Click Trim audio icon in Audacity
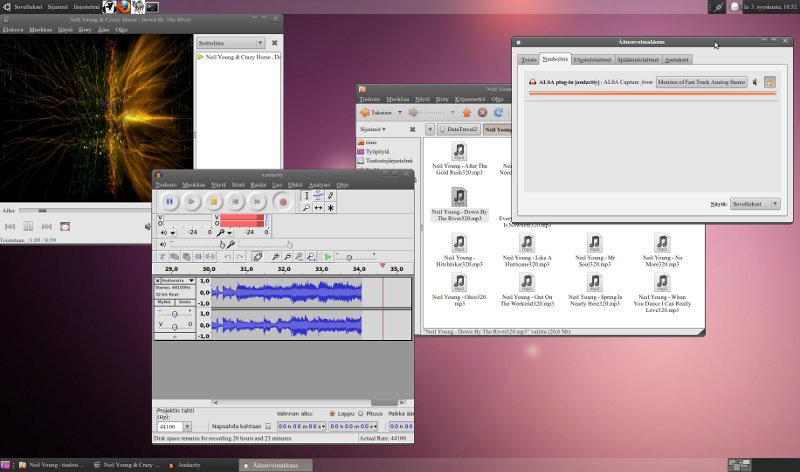This screenshot has width=800, height=472. point(198,257)
